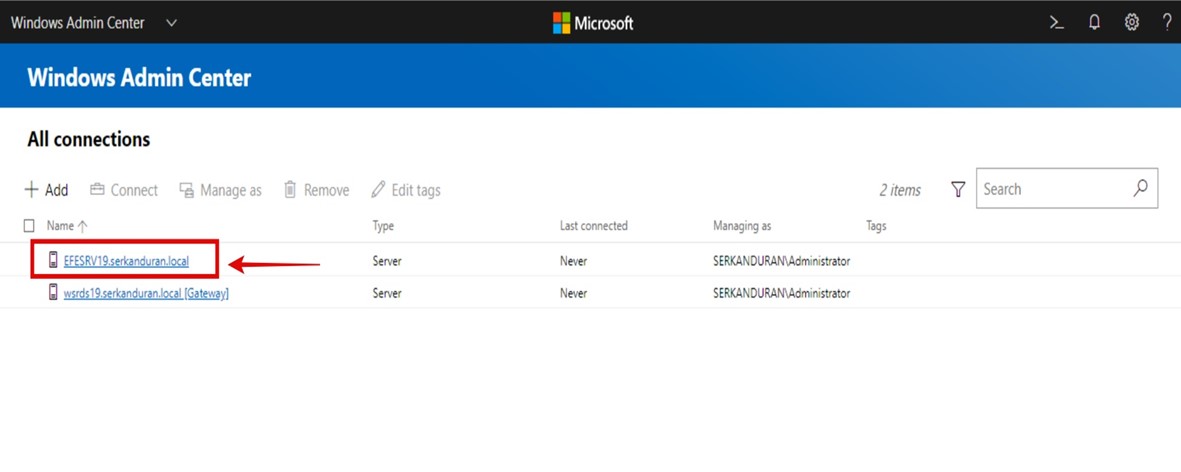Sort by the Type column header
Viewport: 1181px width, 472px height.
[x=383, y=225]
